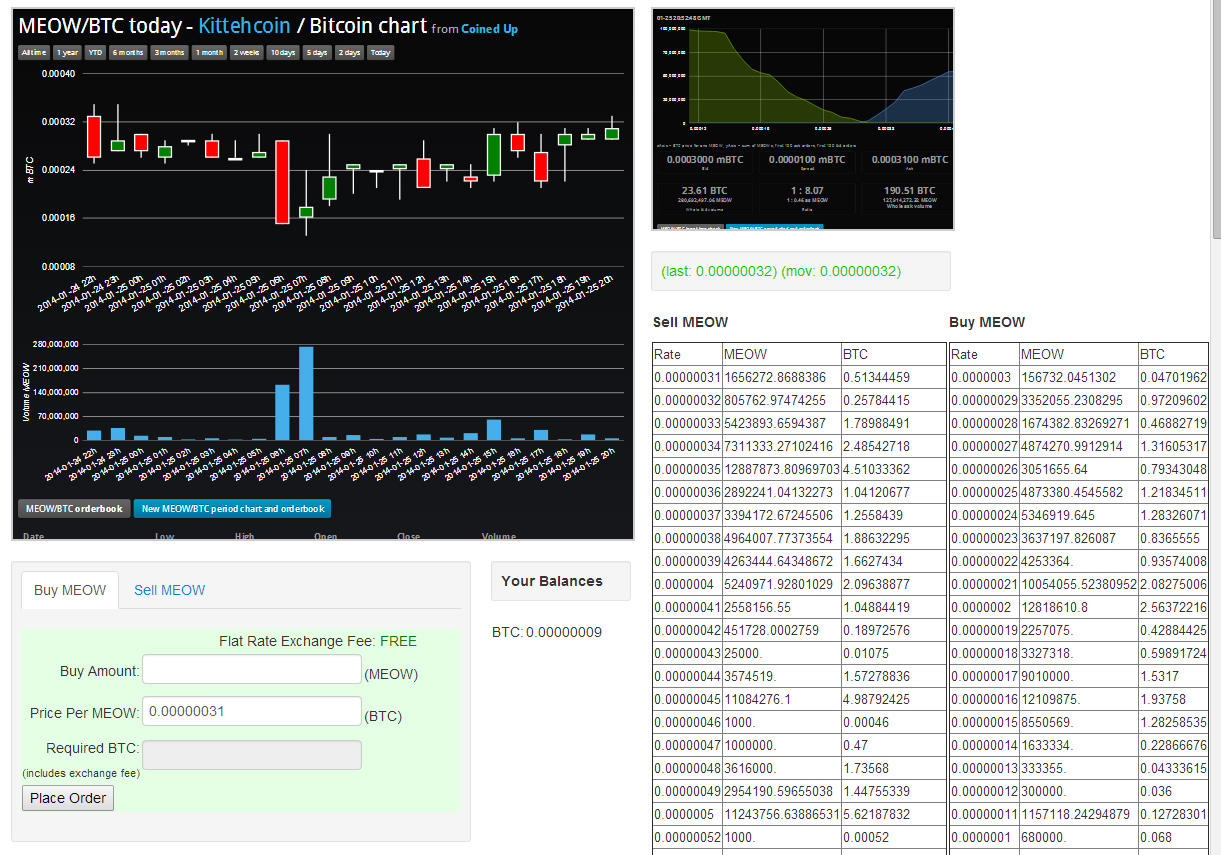The image size is (1221, 855).
Task: Select sell rate 0.00000045
Action: click(687, 699)
